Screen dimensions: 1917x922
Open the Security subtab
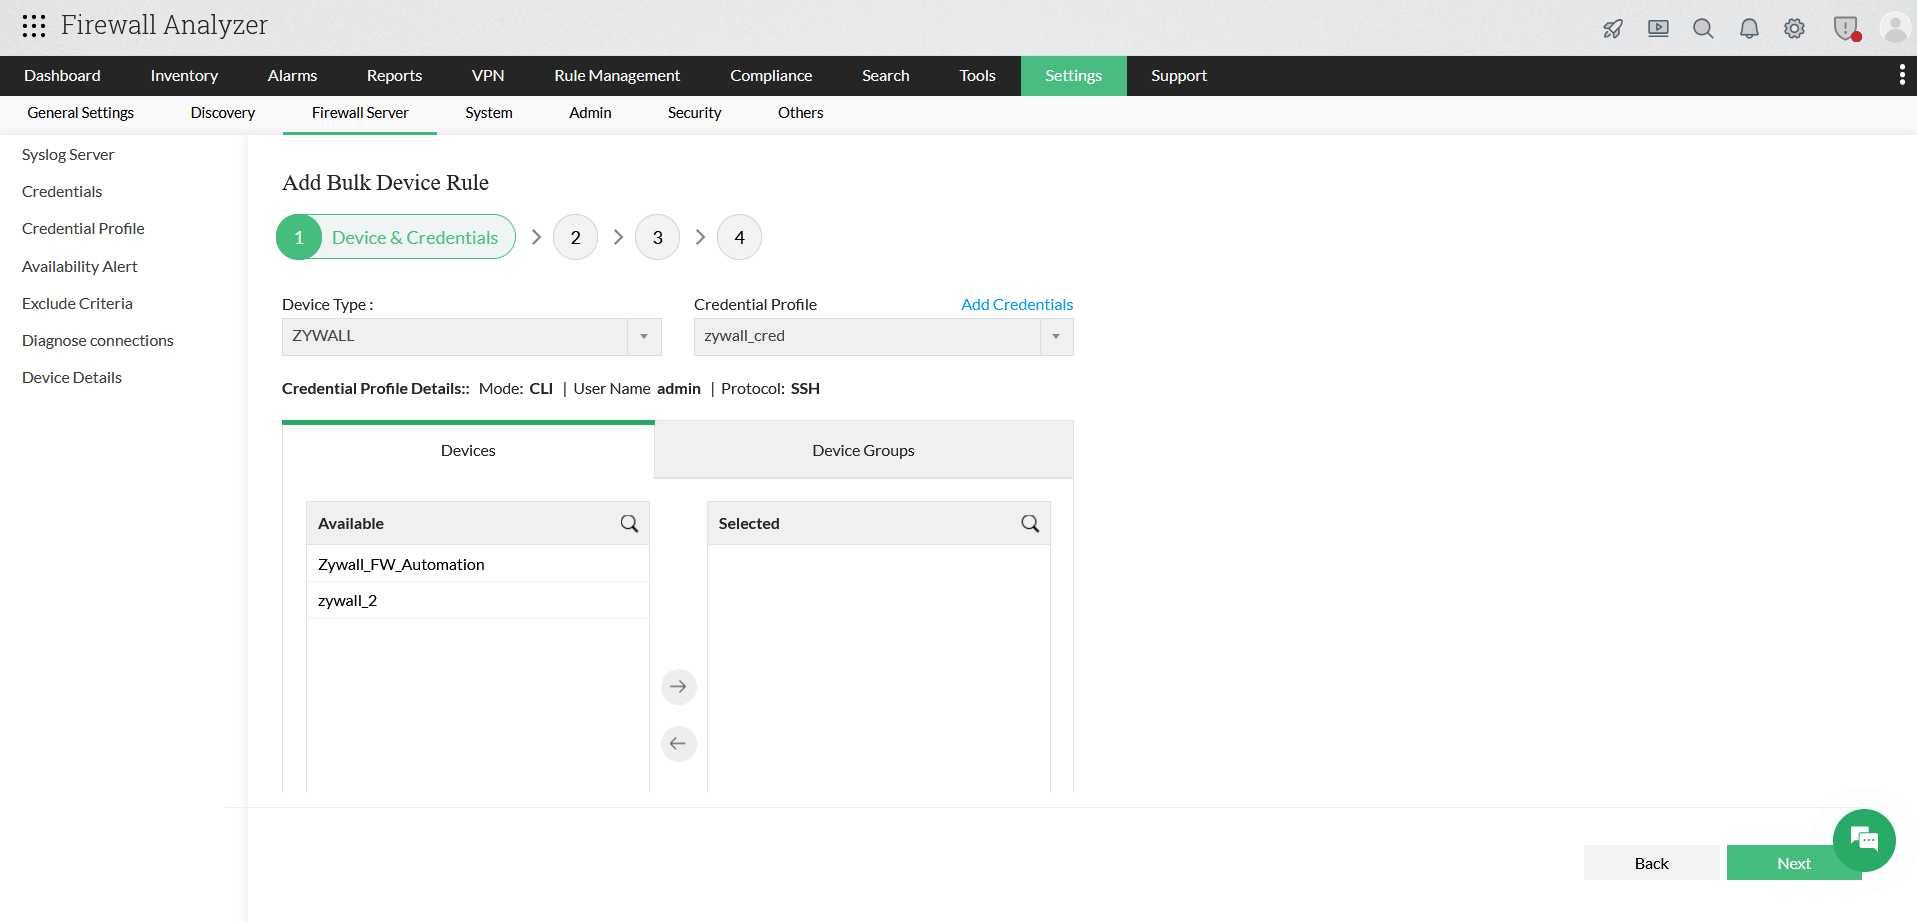tap(695, 113)
